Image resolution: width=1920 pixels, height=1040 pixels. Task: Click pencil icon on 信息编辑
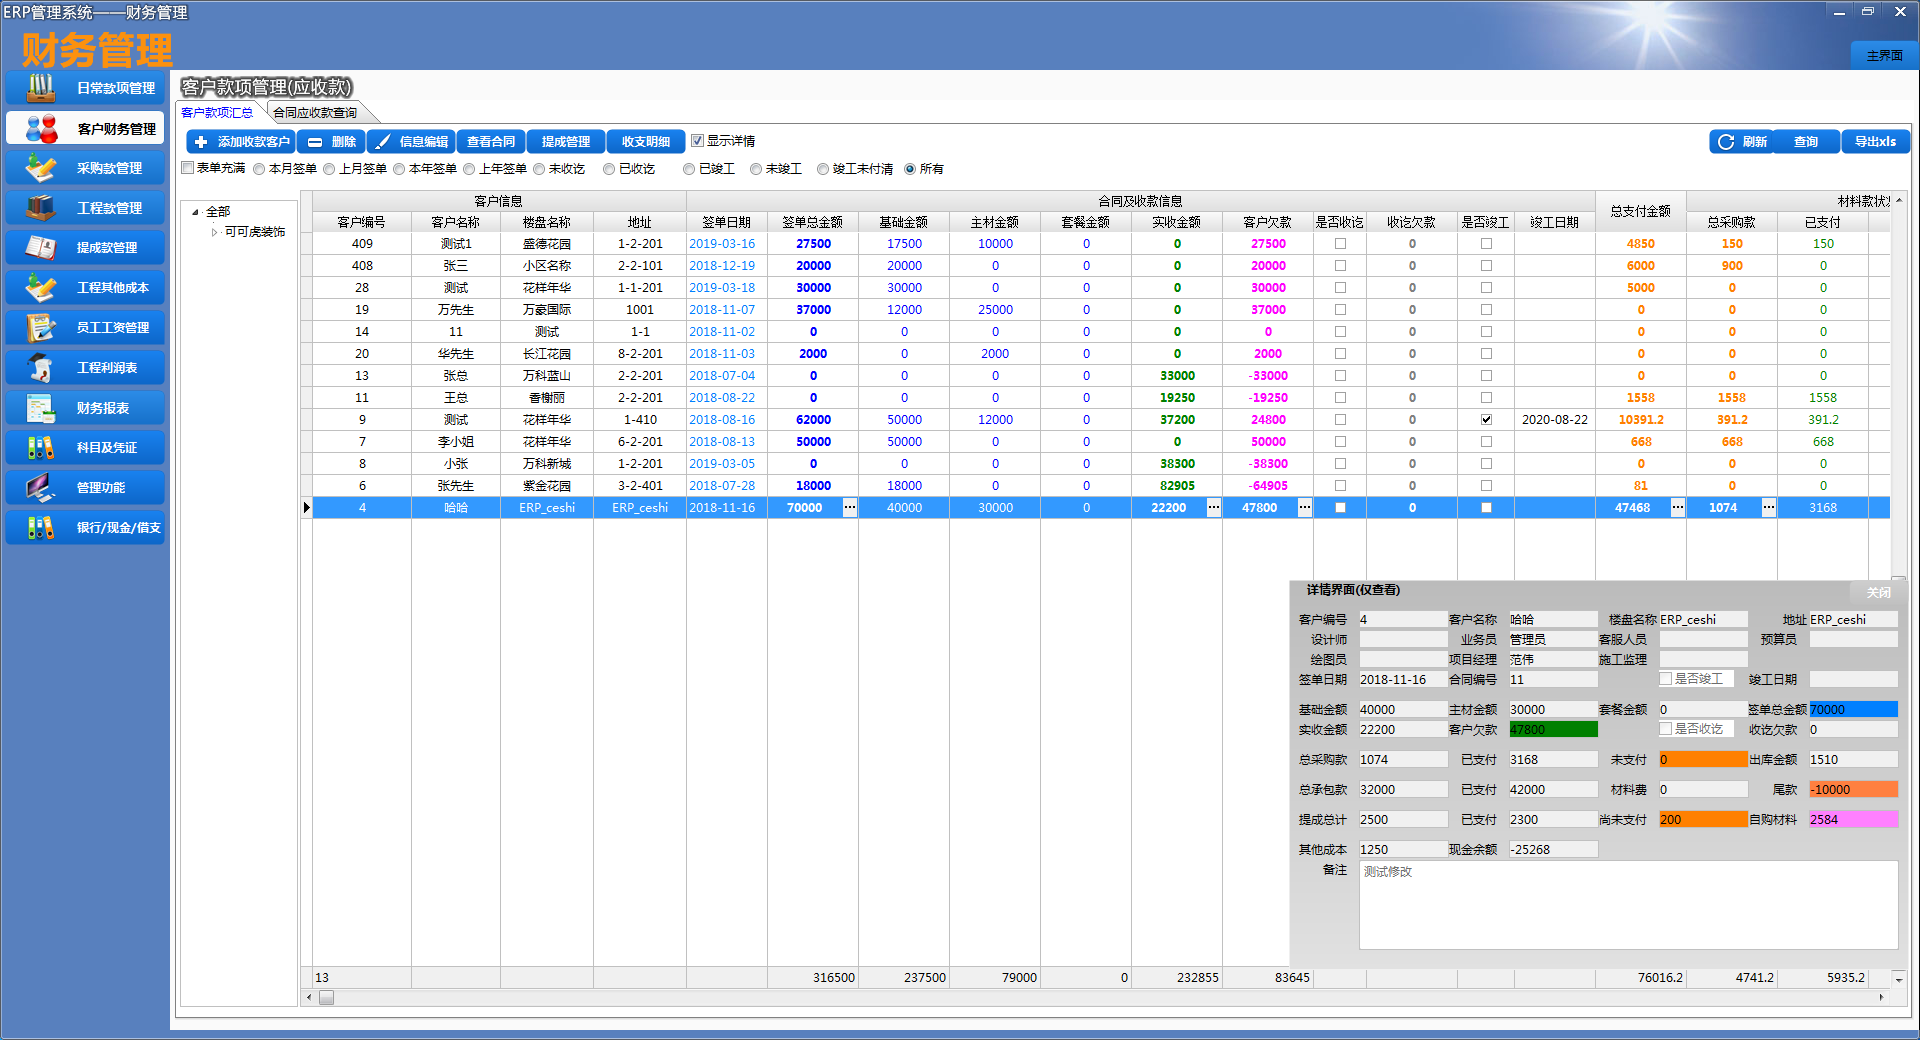383,142
